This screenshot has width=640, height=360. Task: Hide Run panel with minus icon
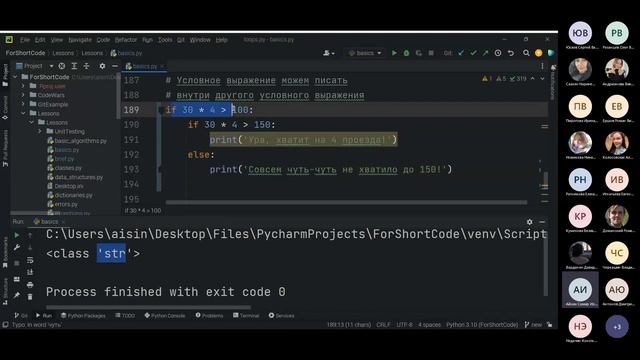pyautogui.click(x=542, y=222)
